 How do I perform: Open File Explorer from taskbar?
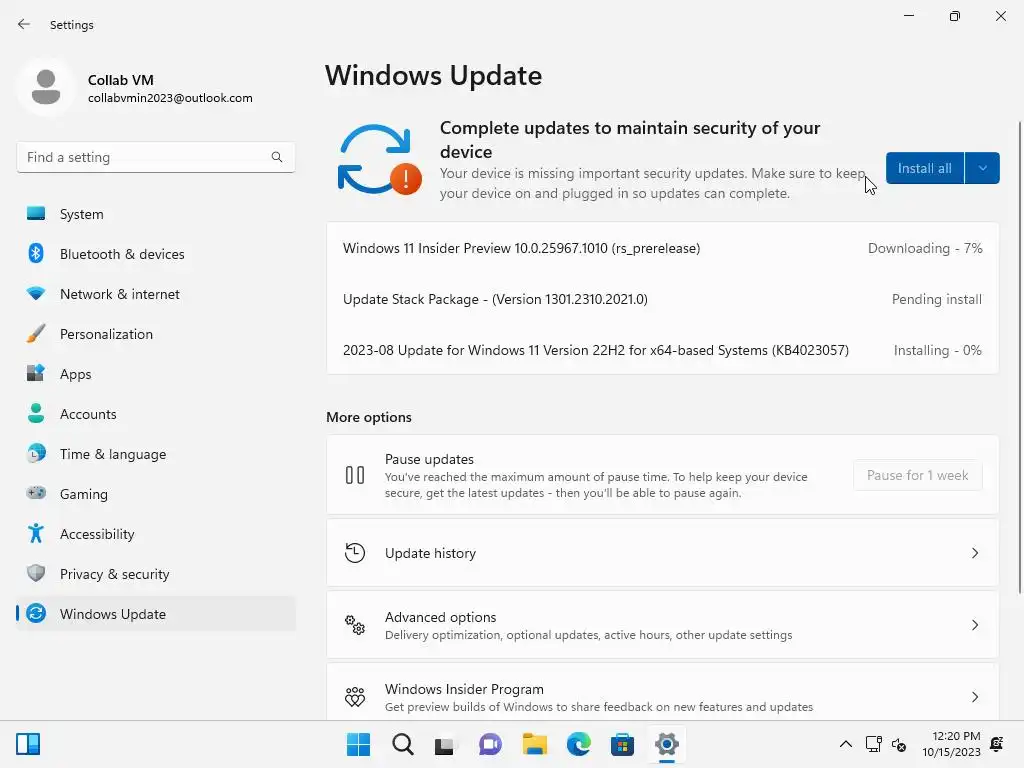534,744
